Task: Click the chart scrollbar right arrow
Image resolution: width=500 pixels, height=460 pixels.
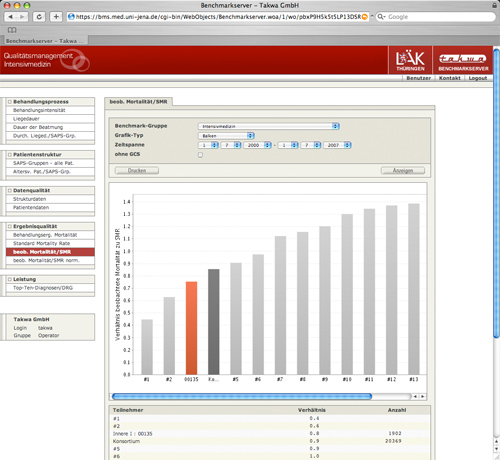Action: pyautogui.click(x=423, y=396)
